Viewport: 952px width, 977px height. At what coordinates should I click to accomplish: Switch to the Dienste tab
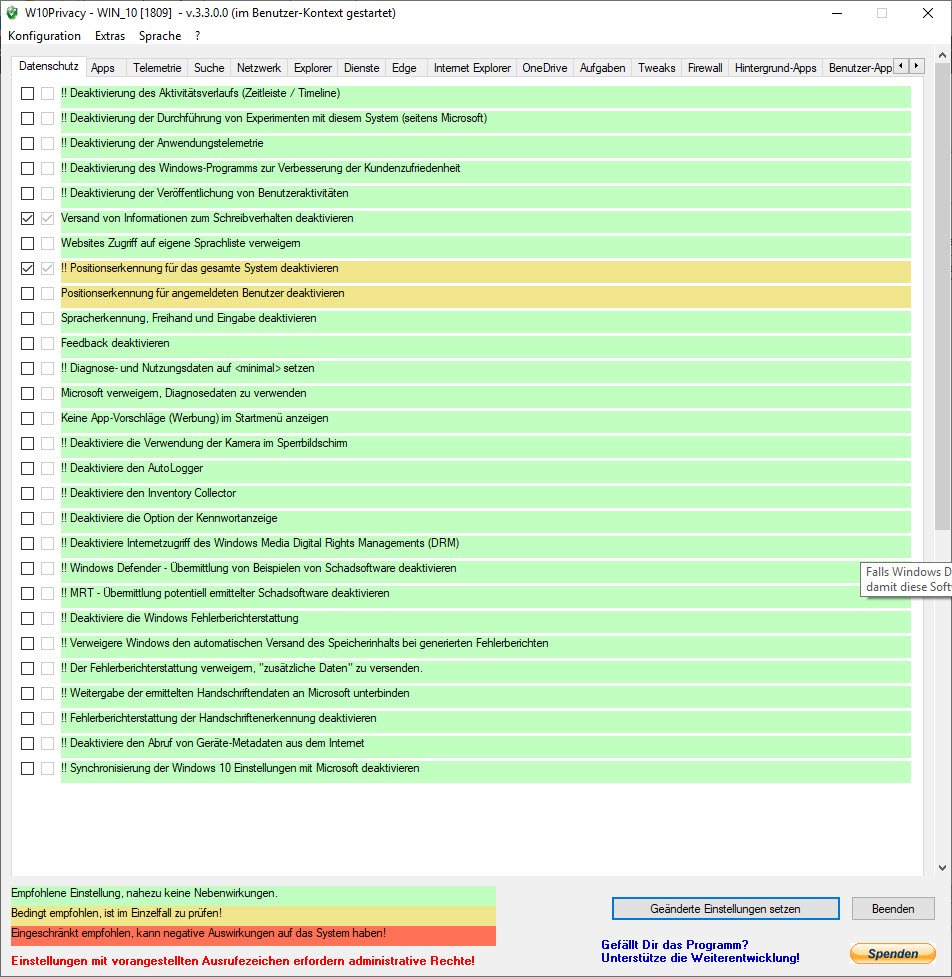pos(361,68)
